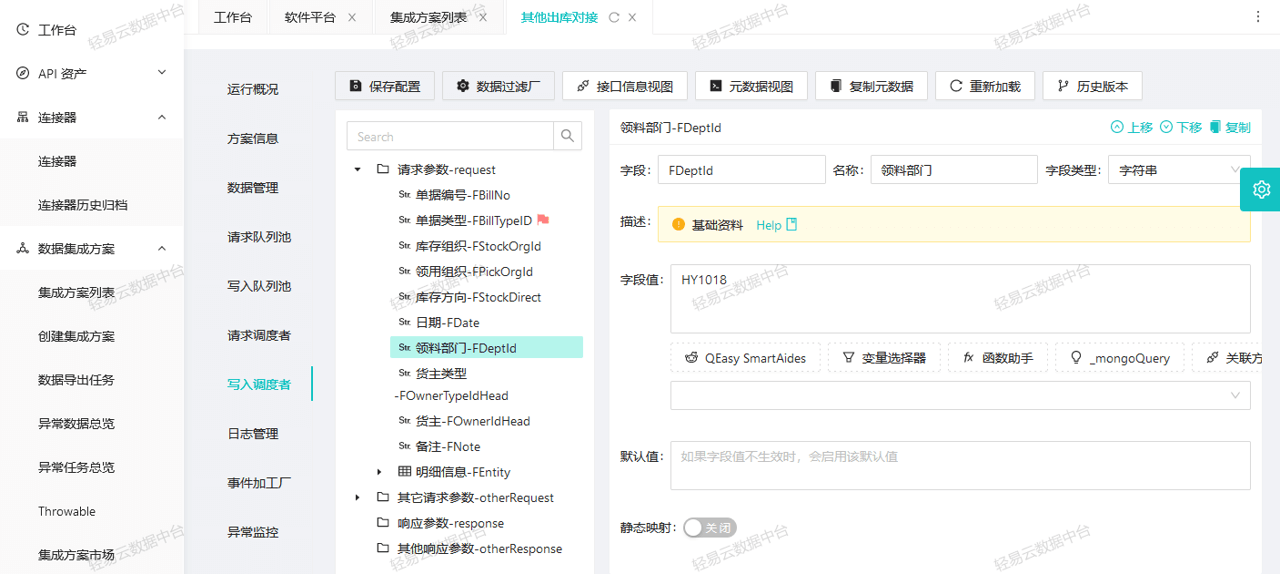1280x574 pixels.
Task: Open the 字段类型 dropdown
Action: click(1178, 170)
